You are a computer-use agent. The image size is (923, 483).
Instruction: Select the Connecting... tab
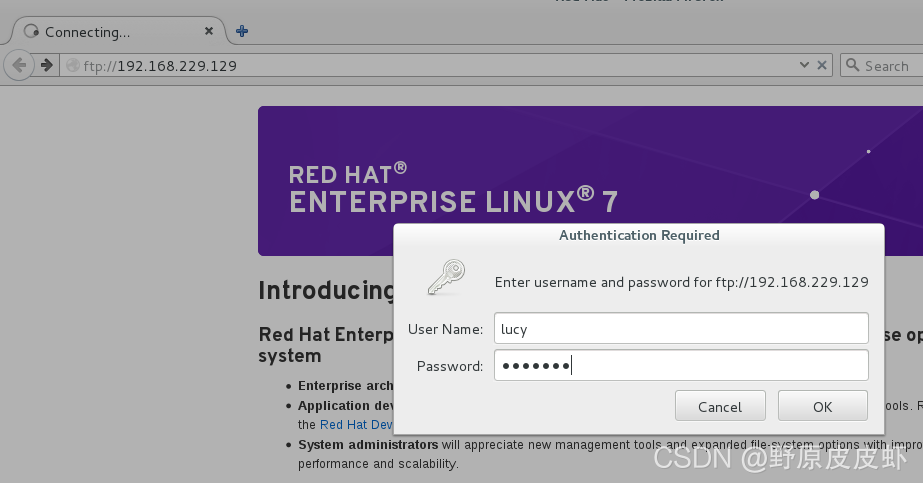point(115,31)
